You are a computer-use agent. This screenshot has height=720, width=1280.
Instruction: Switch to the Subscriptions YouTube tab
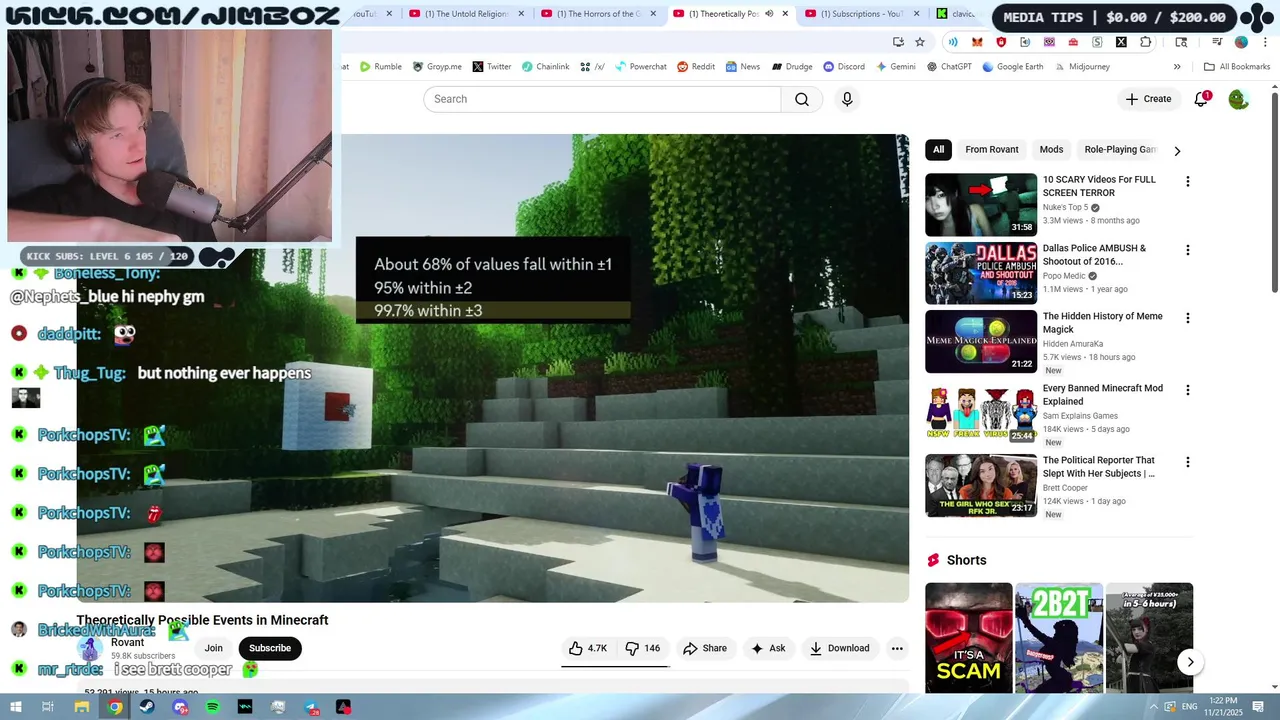[x=863, y=14]
